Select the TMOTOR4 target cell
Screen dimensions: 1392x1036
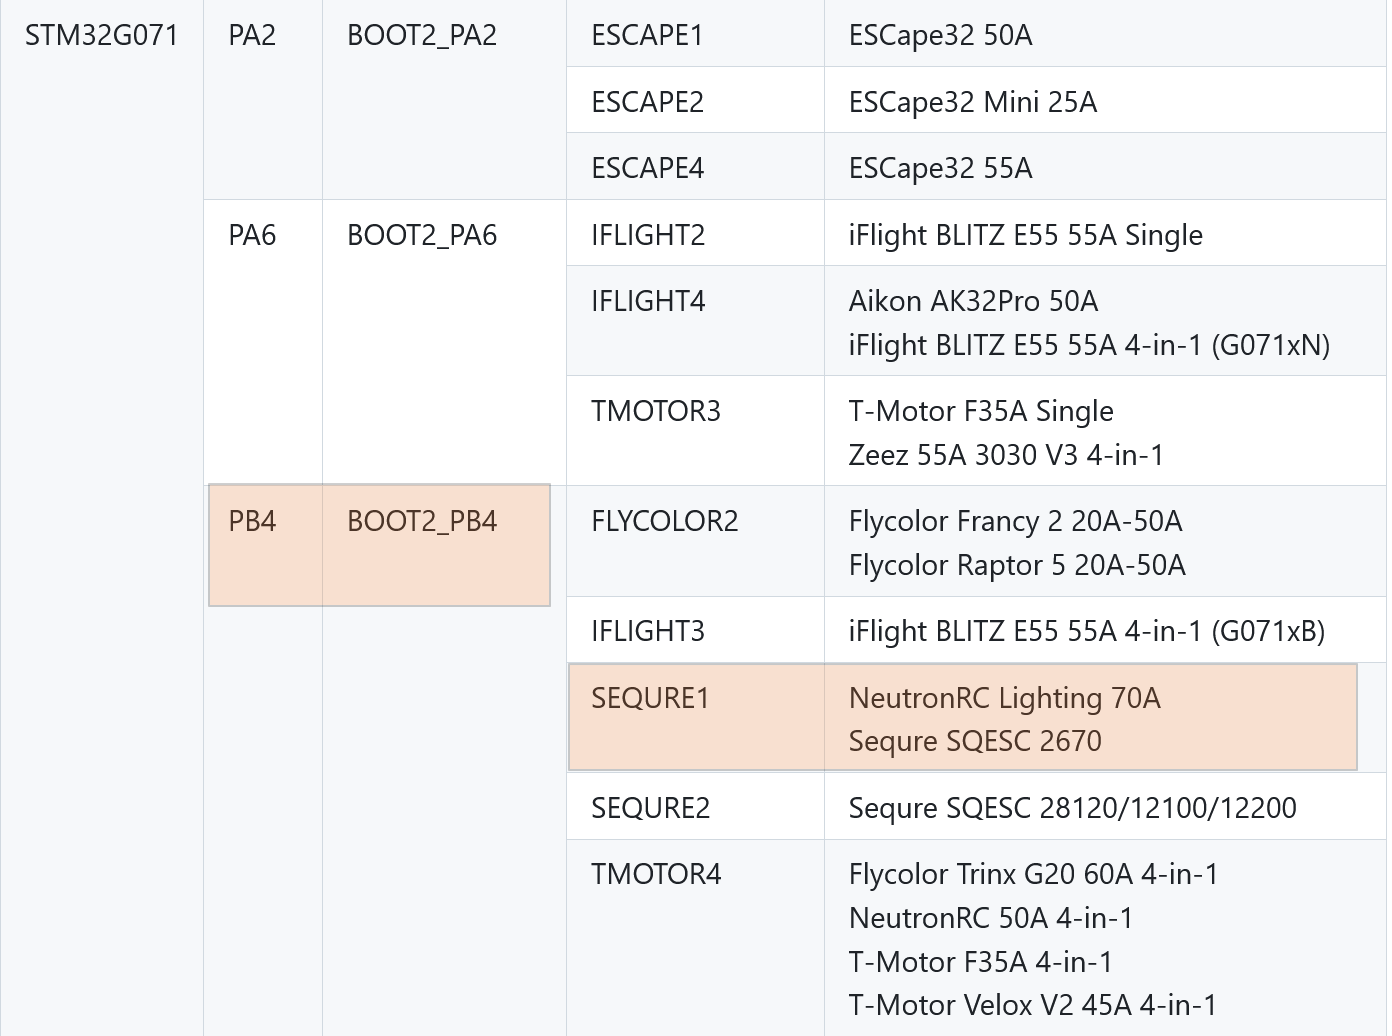(695, 938)
